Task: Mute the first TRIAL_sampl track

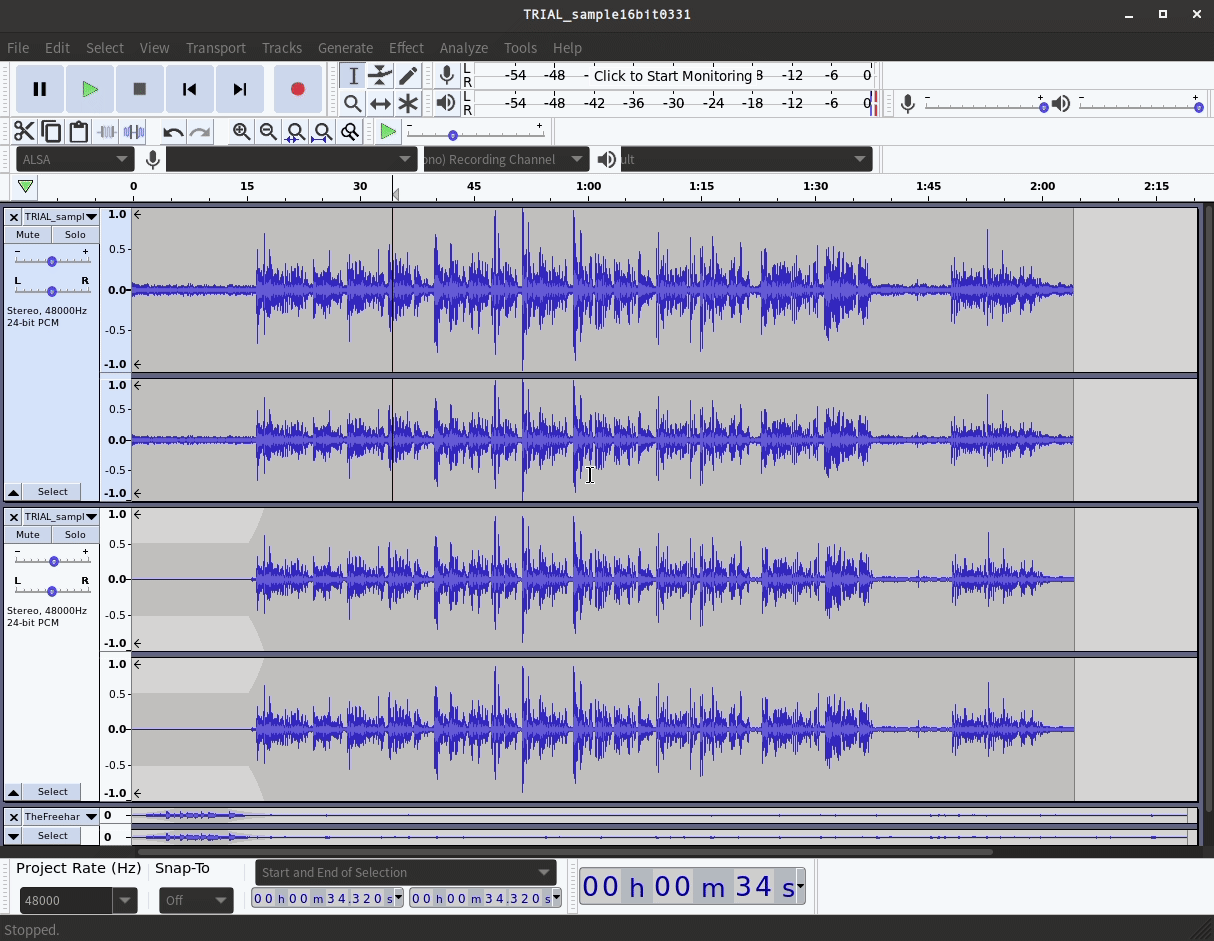Action: [x=27, y=234]
